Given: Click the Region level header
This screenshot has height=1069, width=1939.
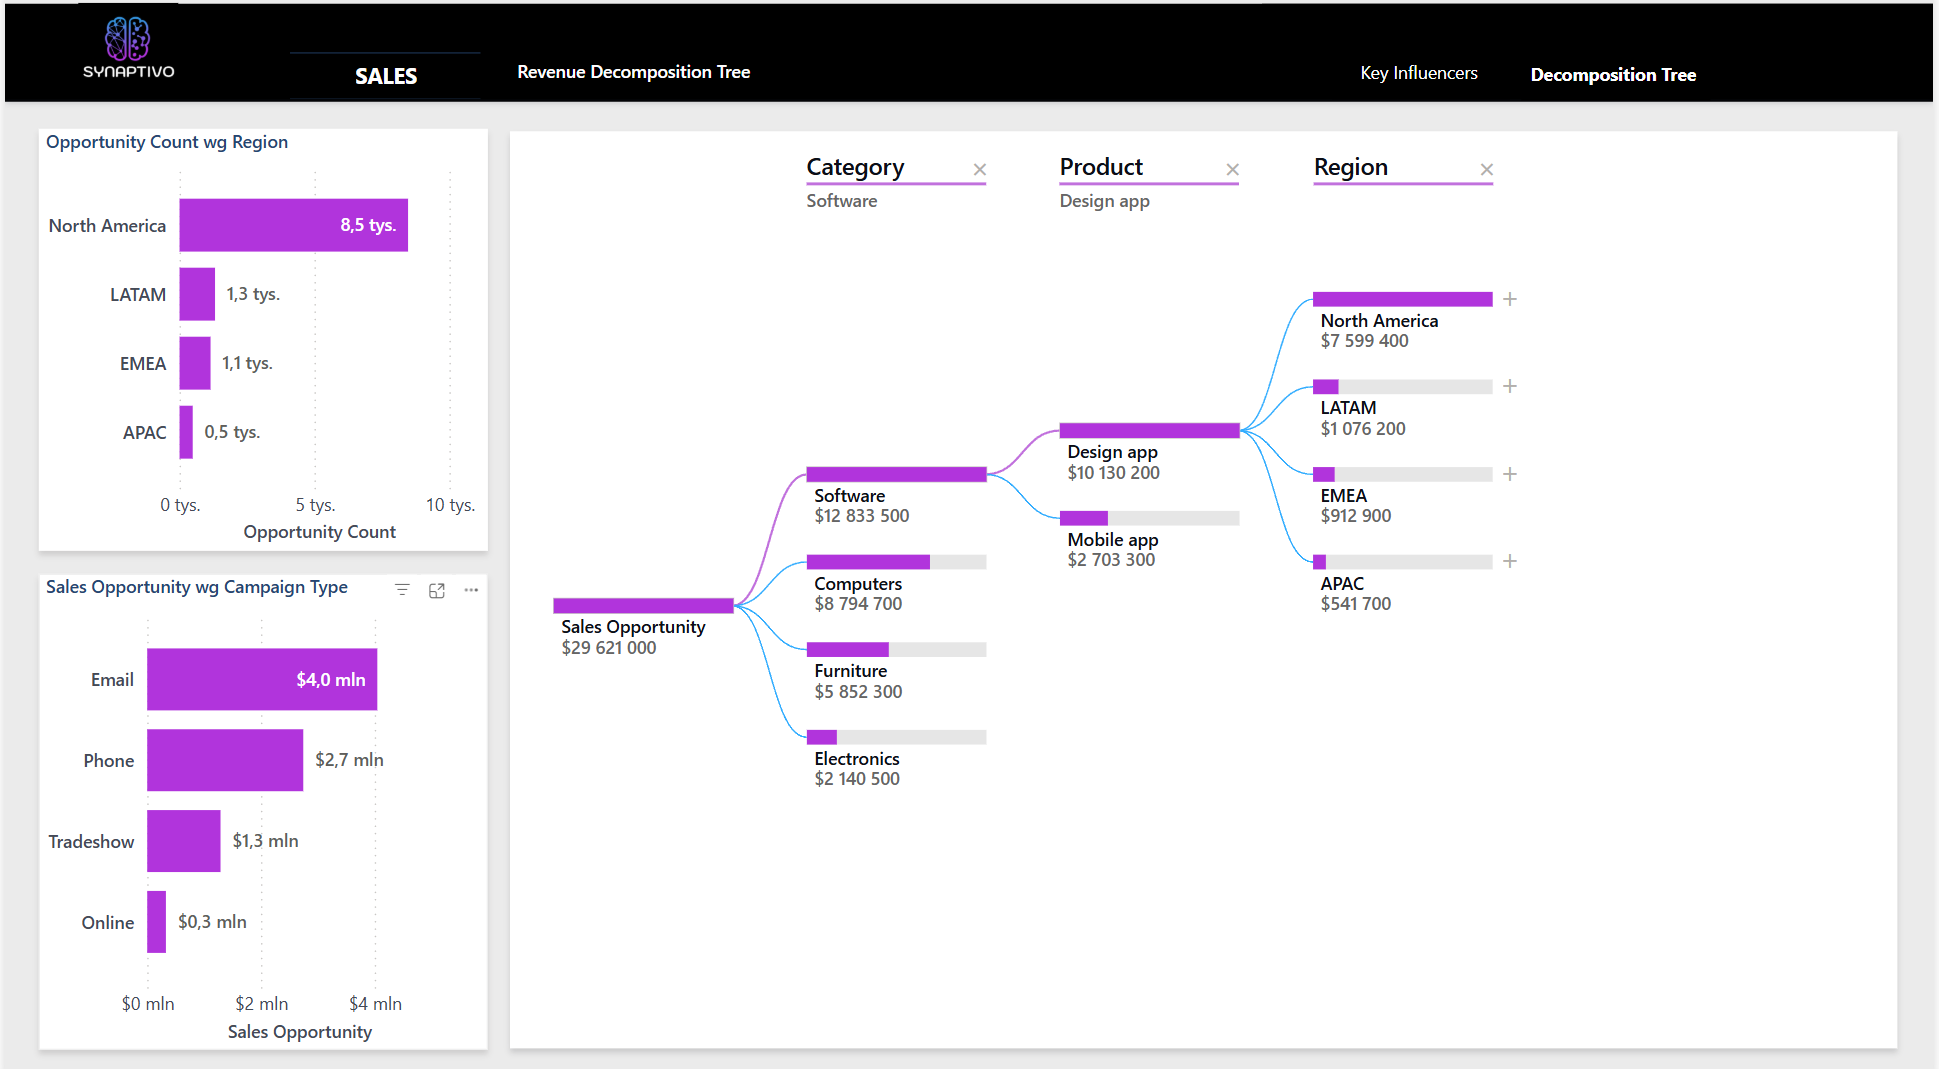Looking at the screenshot, I should (1351, 167).
